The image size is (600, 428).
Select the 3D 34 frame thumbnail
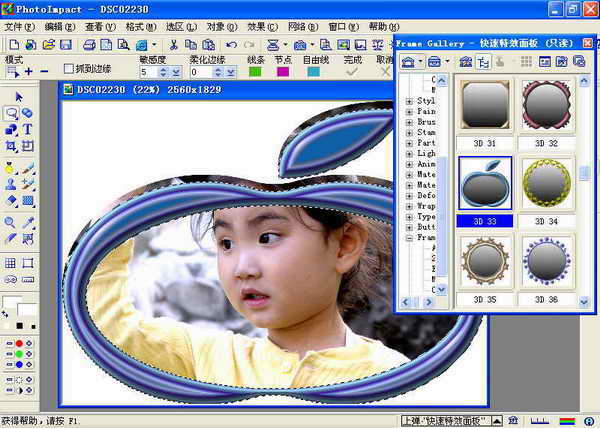(545, 183)
